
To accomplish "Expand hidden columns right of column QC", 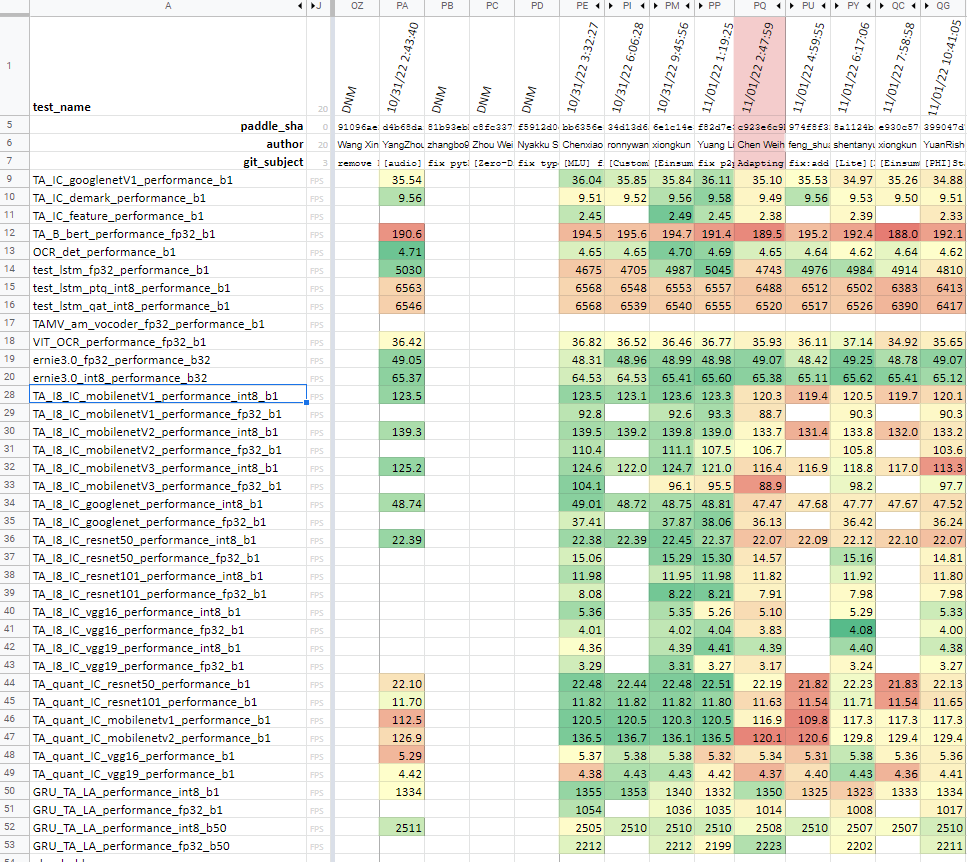I will pyautogui.click(x=913, y=6).
